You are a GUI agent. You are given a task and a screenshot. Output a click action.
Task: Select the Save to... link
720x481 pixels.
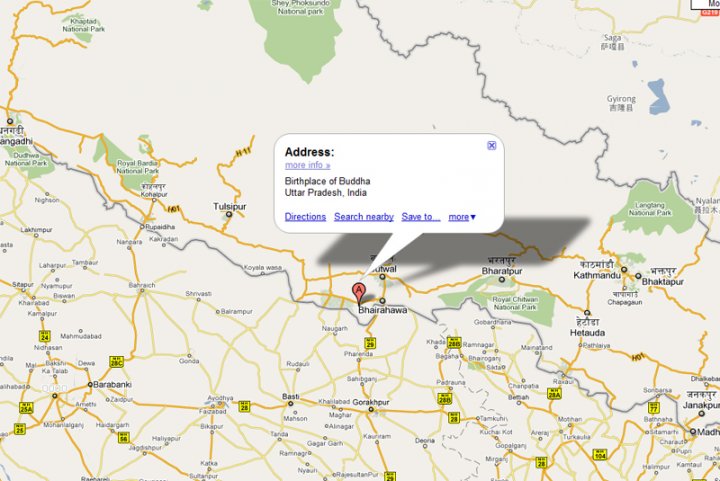[x=421, y=217]
